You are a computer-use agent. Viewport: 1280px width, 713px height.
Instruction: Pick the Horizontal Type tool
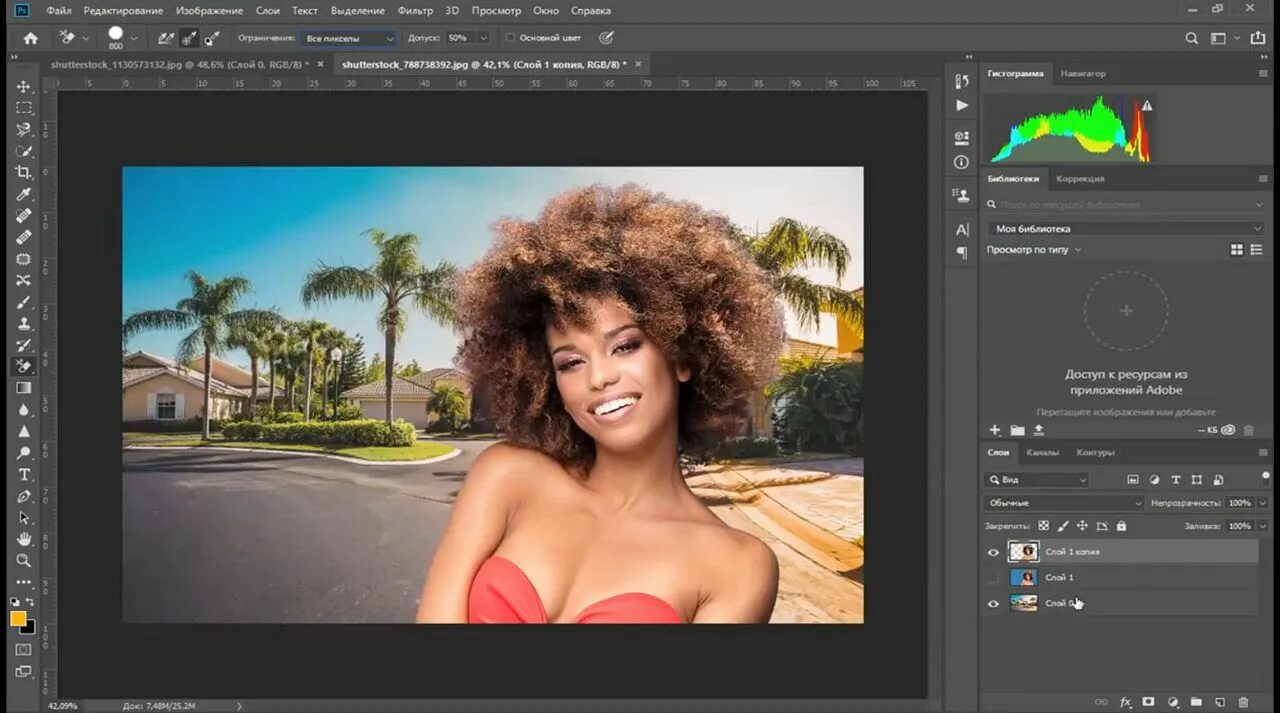coord(24,474)
